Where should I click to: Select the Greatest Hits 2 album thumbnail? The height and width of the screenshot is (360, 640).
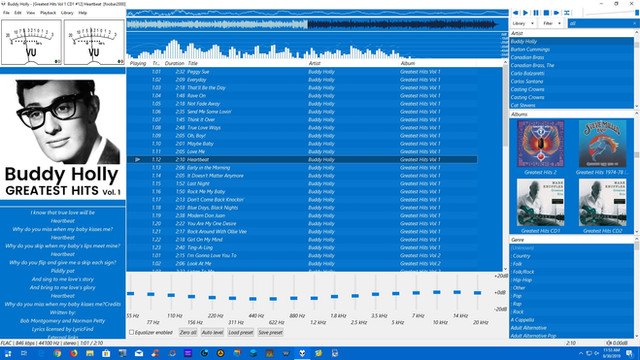(540, 144)
